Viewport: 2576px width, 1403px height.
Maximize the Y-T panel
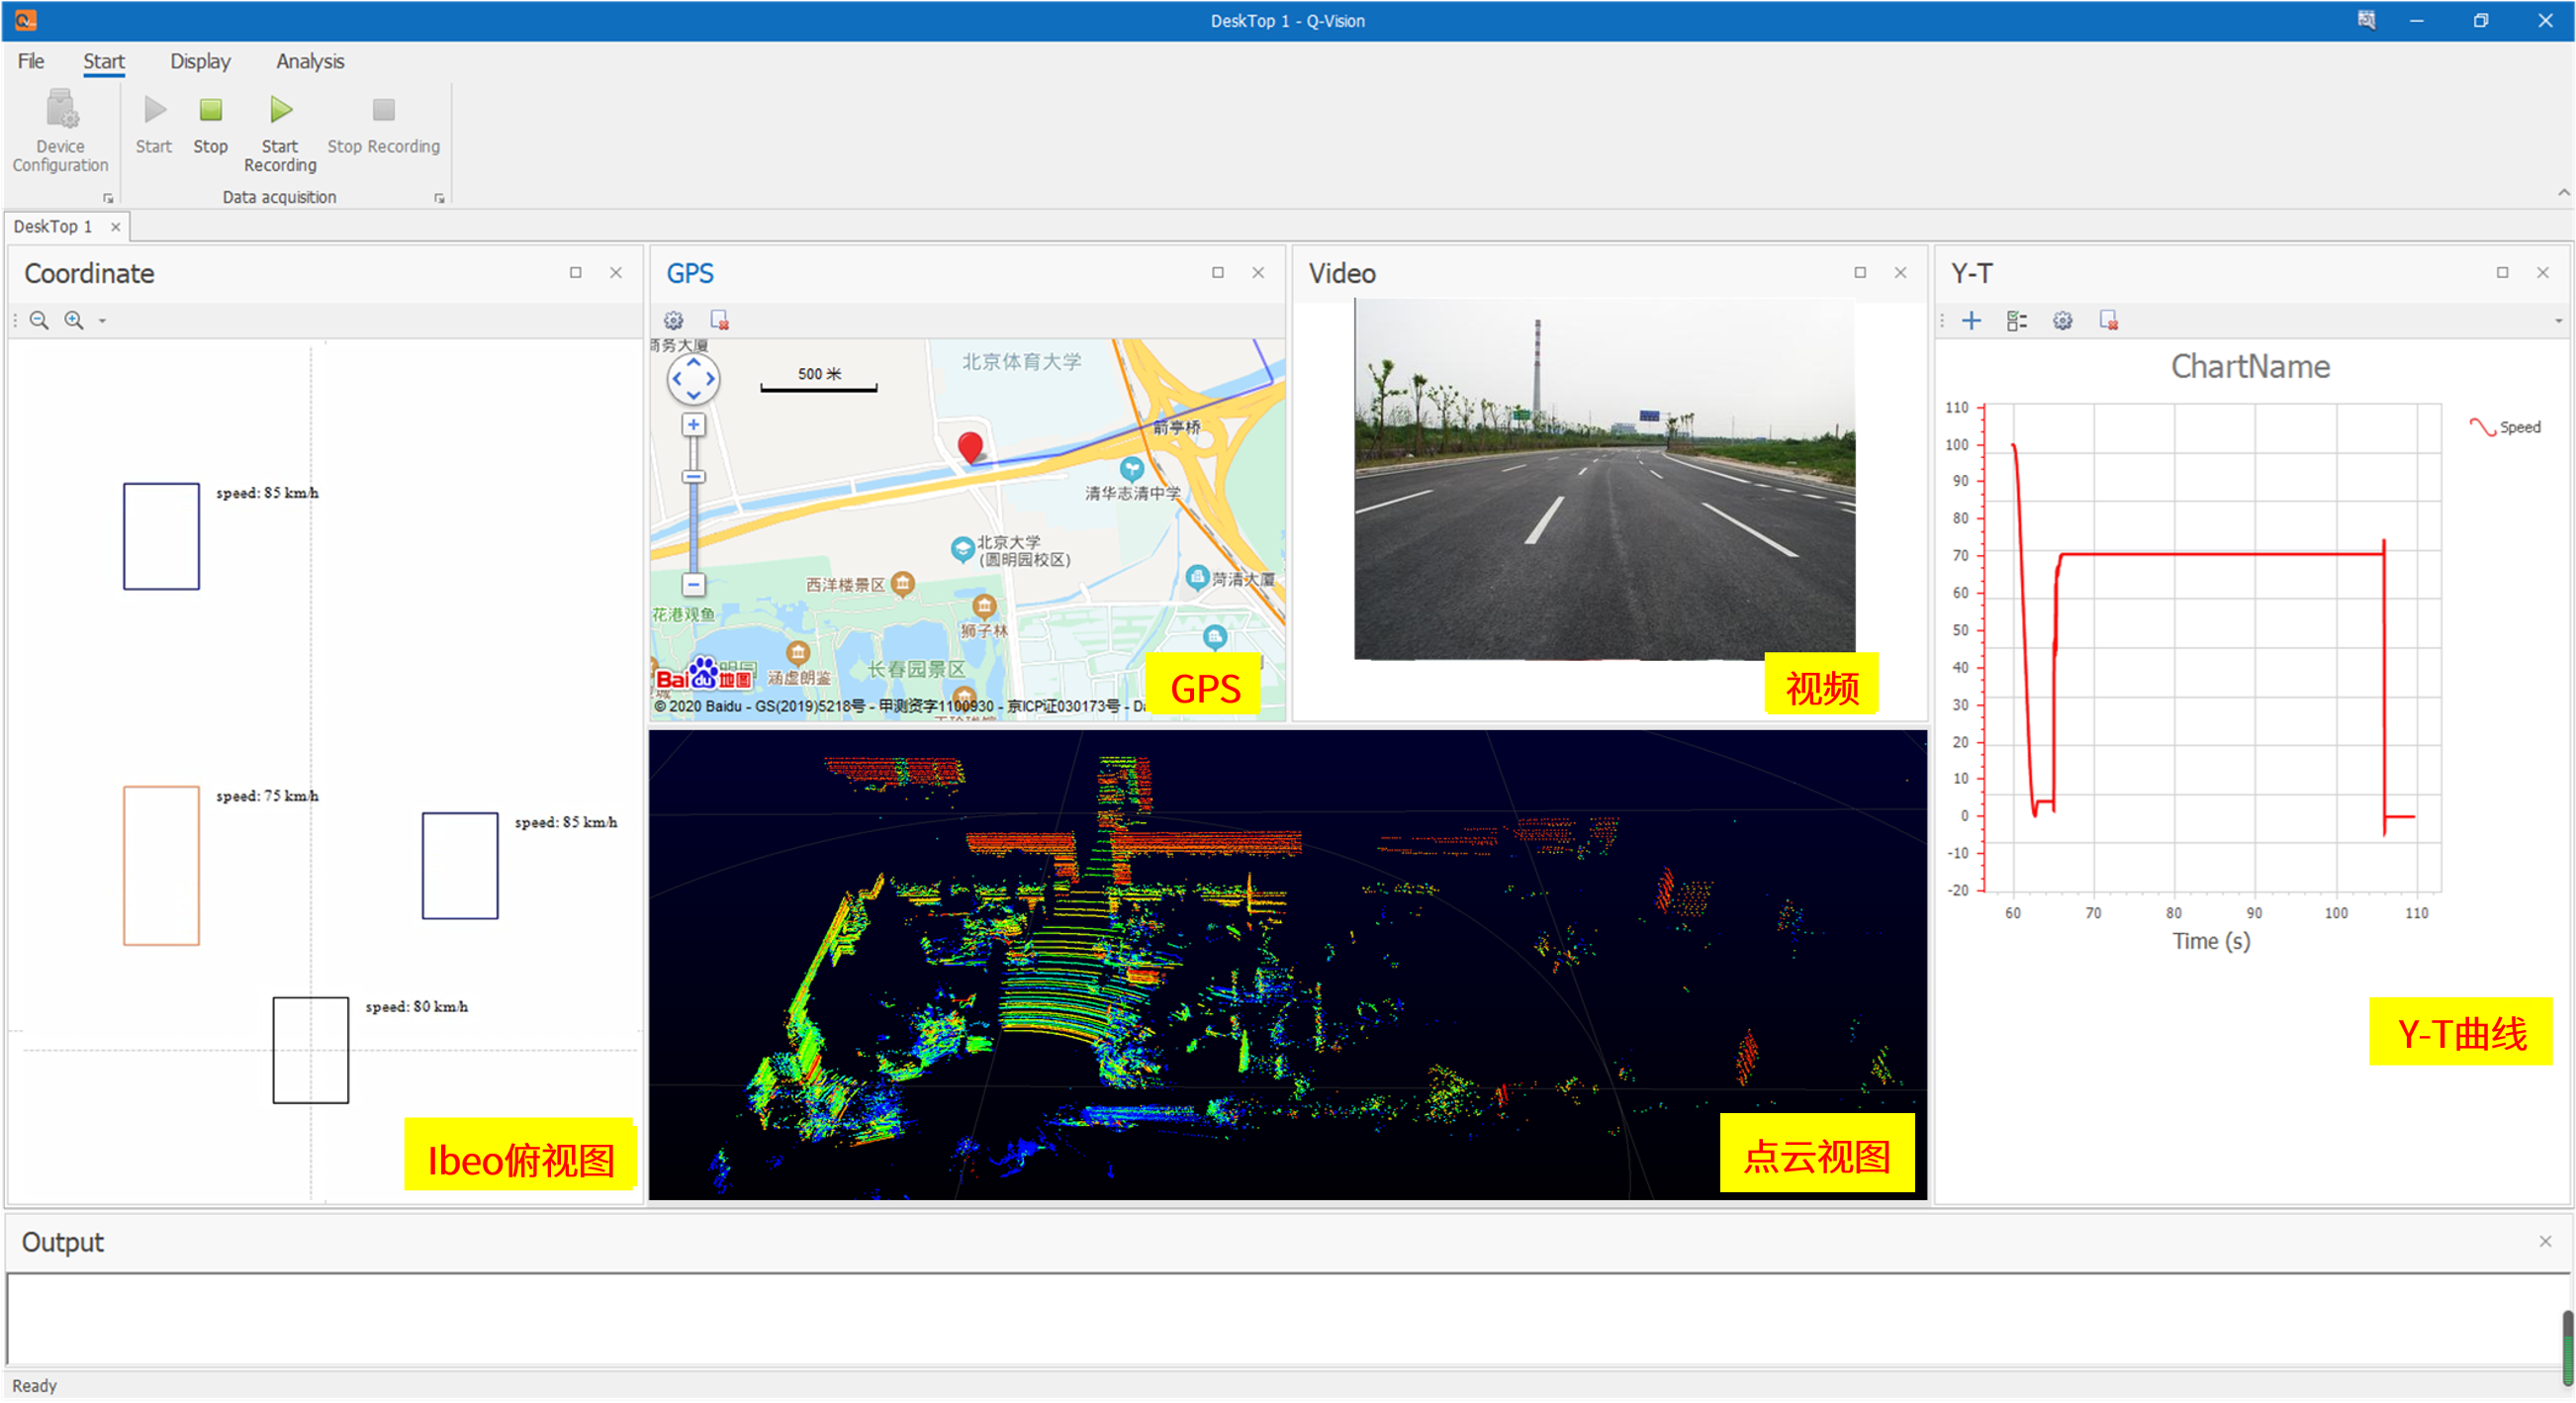(x=2501, y=272)
